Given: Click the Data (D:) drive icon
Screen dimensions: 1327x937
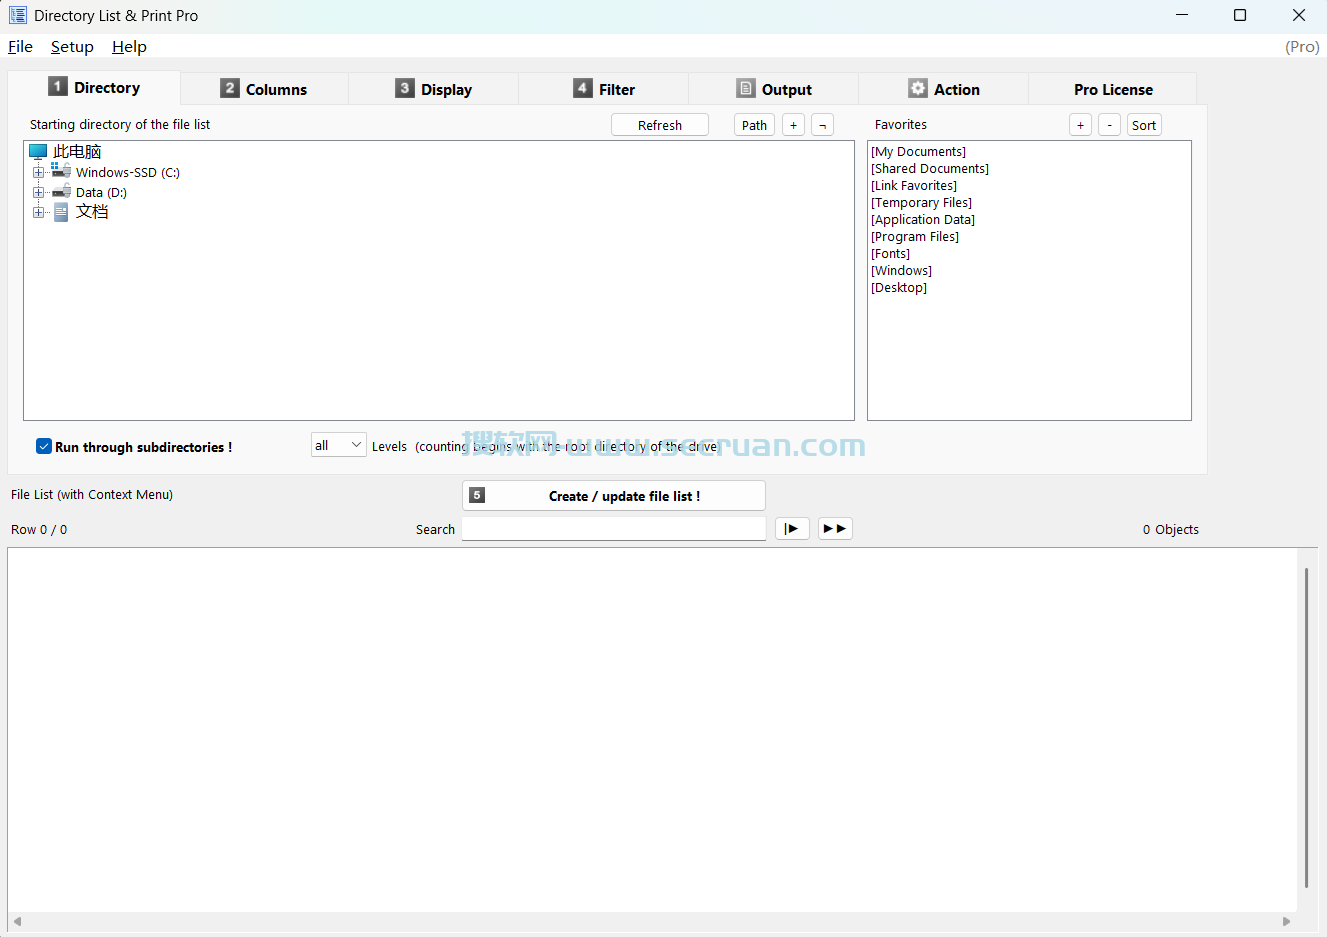Looking at the screenshot, I should pos(61,191).
